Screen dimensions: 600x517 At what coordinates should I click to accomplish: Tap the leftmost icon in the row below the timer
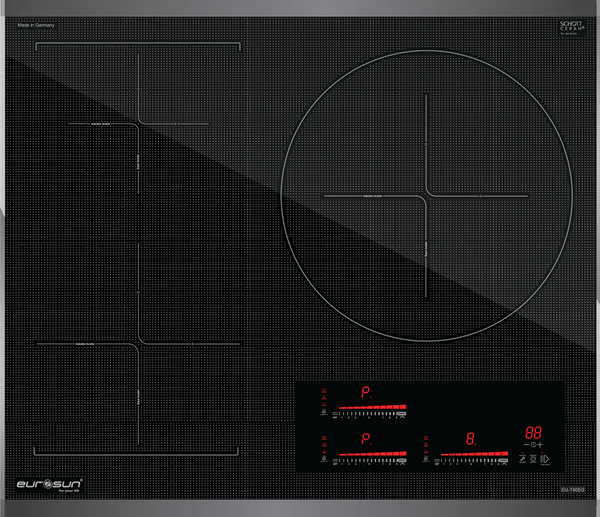(x=522, y=459)
